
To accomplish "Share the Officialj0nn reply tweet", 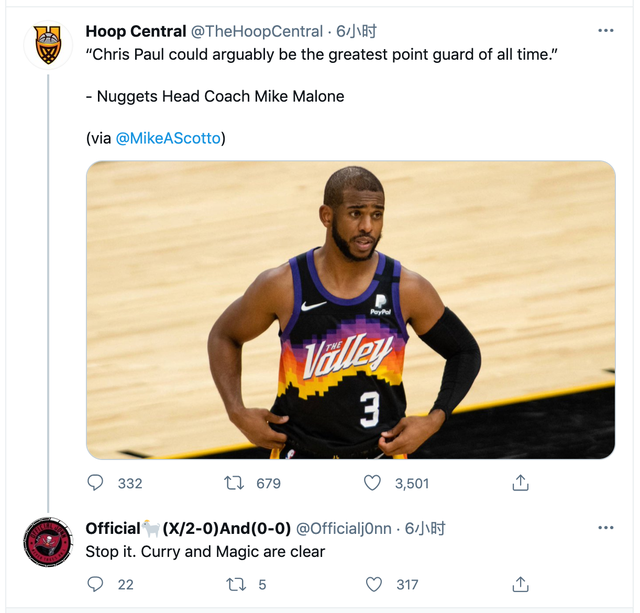I will click(x=520, y=584).
